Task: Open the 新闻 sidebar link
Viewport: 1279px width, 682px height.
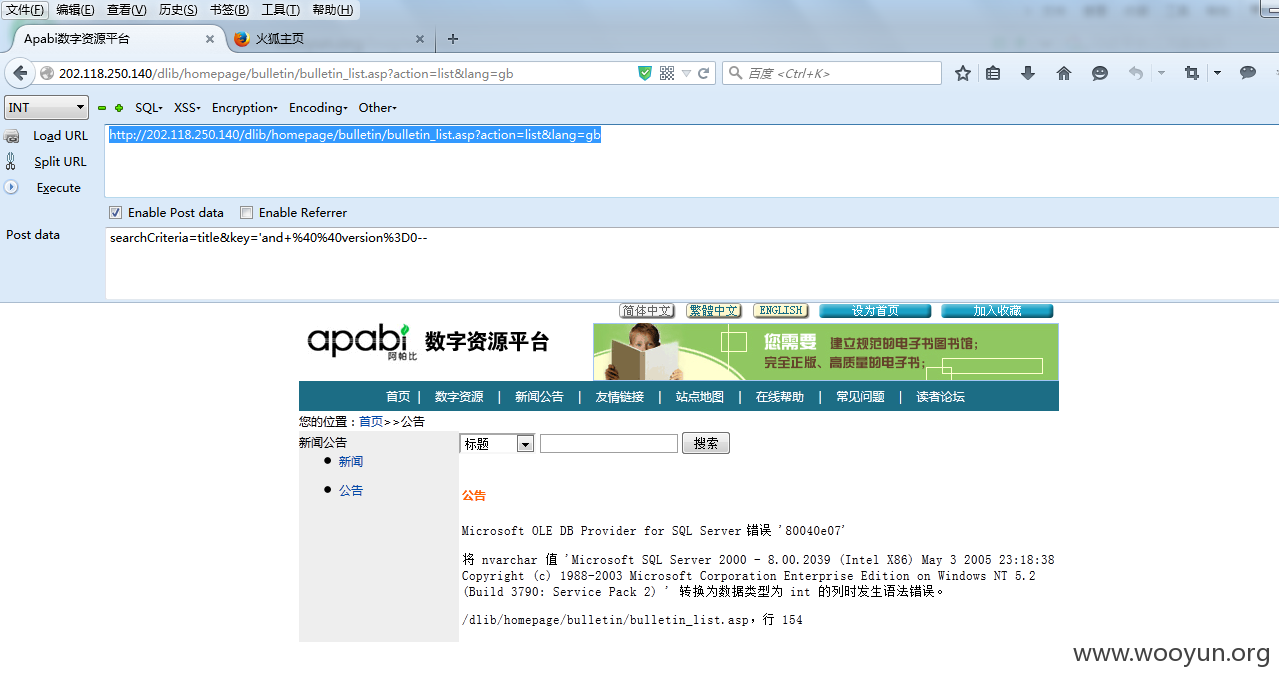Action: tap(351, 462)
